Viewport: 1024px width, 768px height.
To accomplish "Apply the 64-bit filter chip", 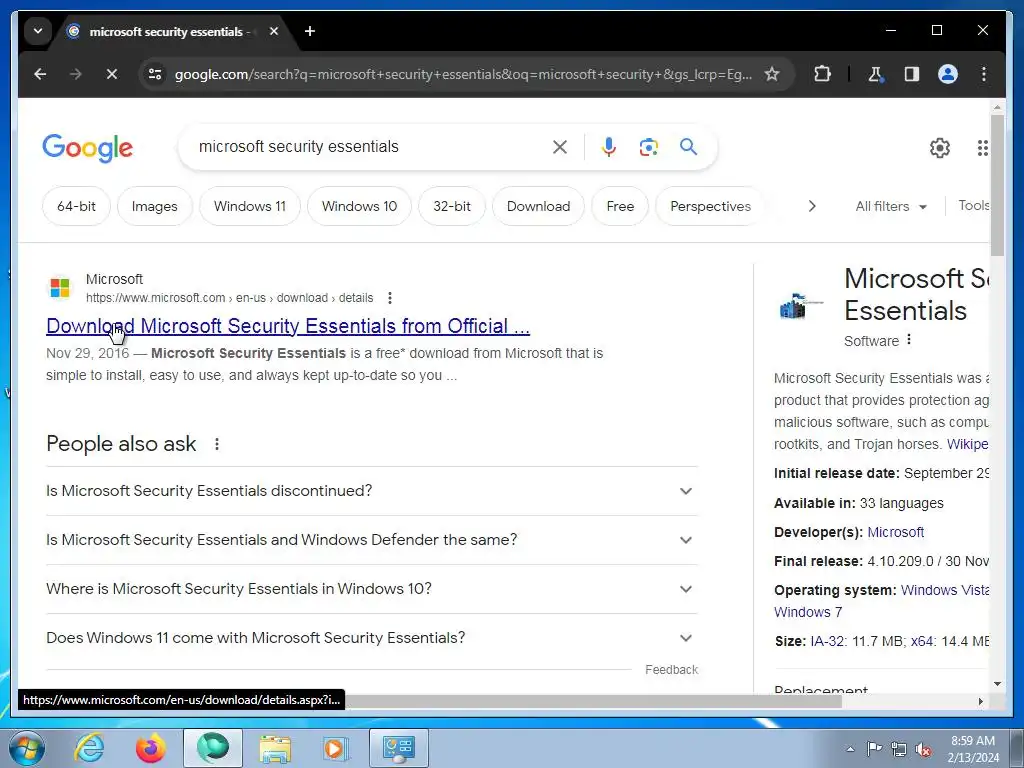I will 76,206.
